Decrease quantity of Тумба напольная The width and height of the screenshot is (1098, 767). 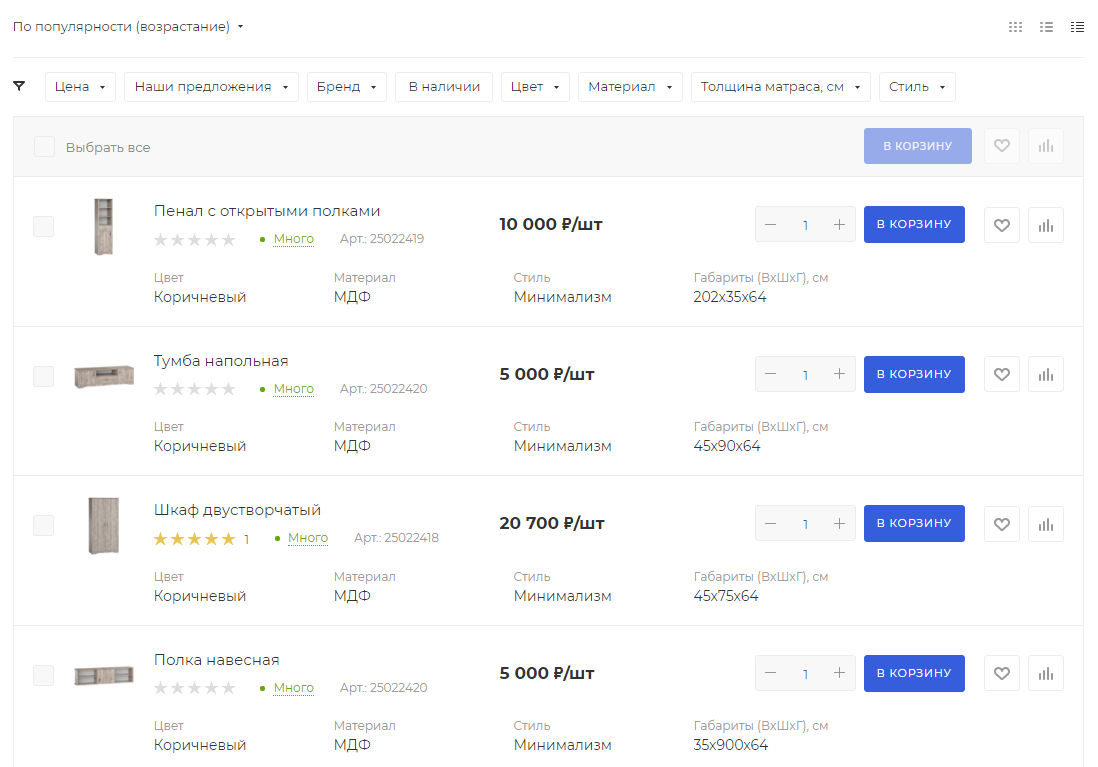point(771,374)
